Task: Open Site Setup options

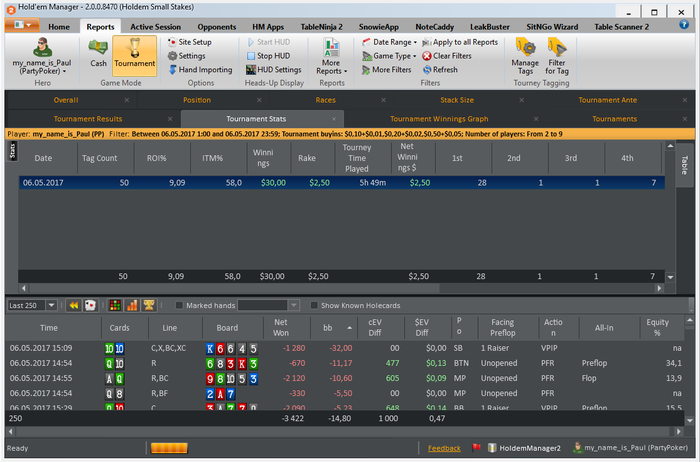Action: tap(190, 42)
